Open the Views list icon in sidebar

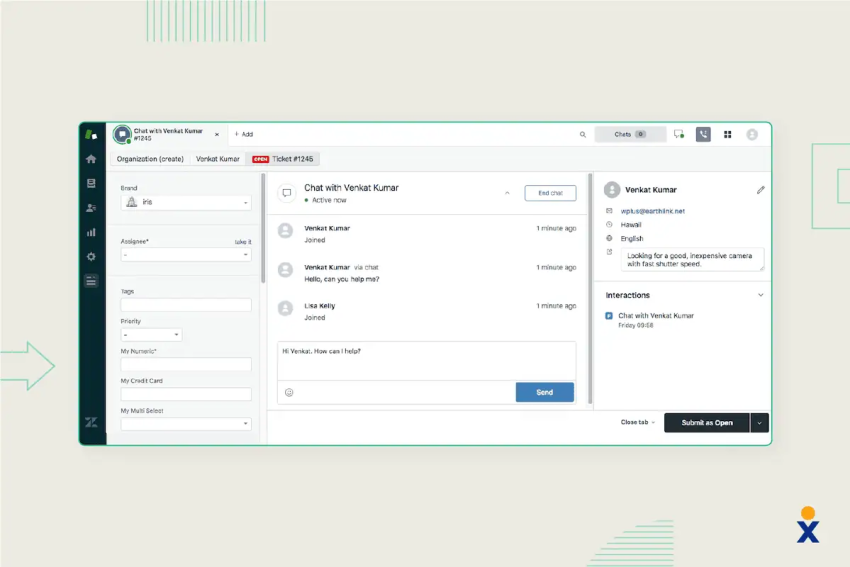point(91,183)
